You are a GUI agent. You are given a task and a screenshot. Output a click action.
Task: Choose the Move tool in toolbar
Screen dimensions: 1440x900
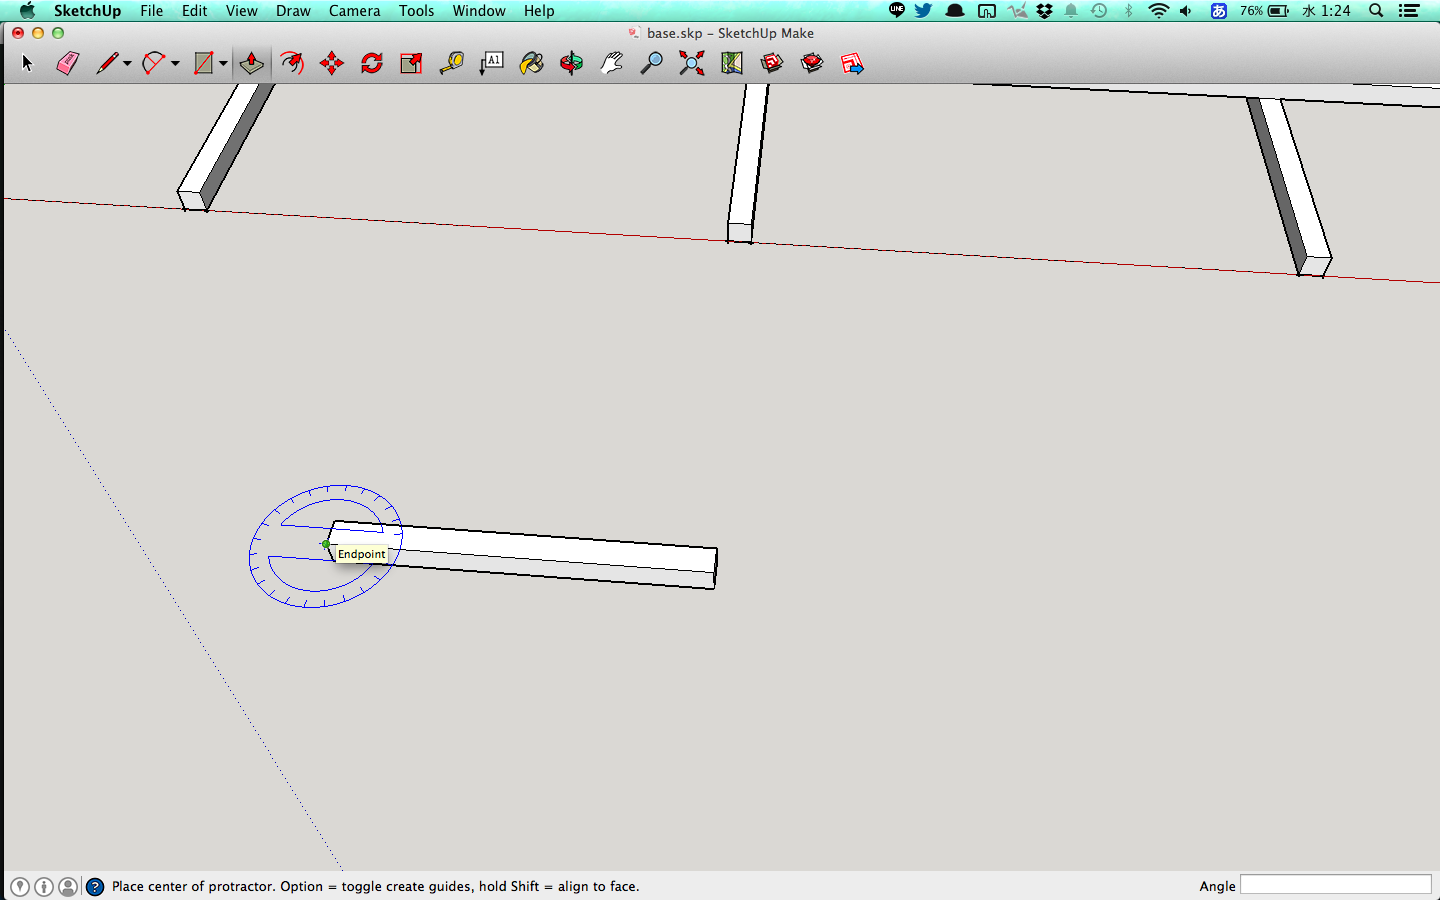coord(331,64)
